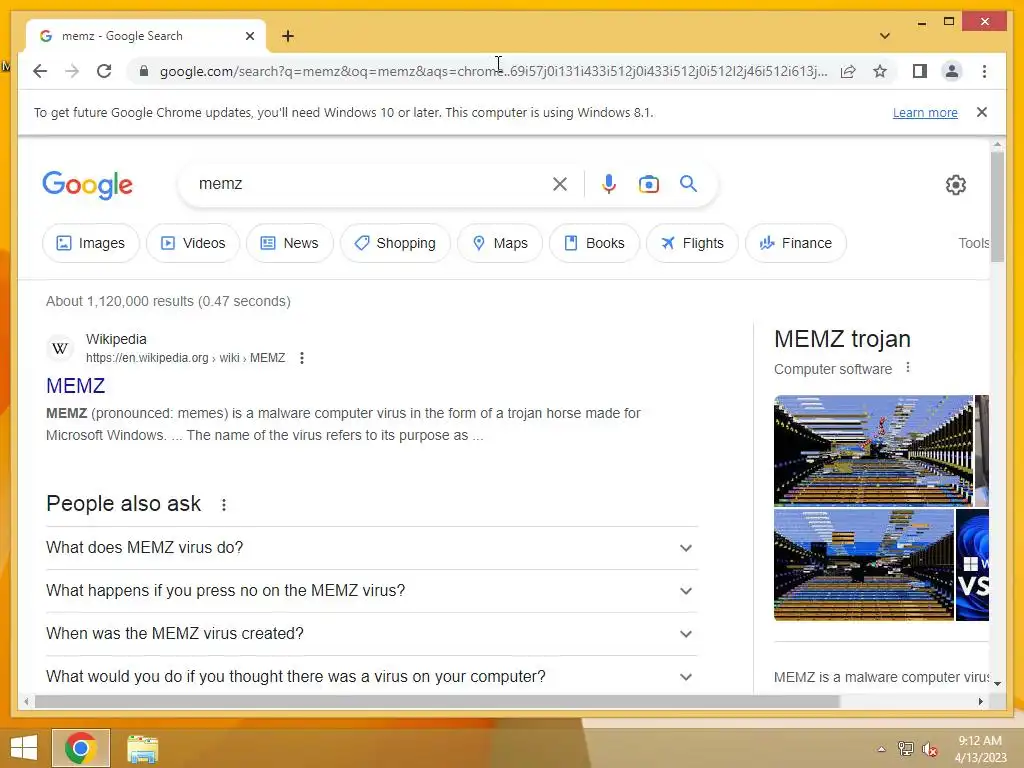The height and width of the screenshot is (768, 1024).
Task: Switch to Shopping results
Action: pos(395,243)
